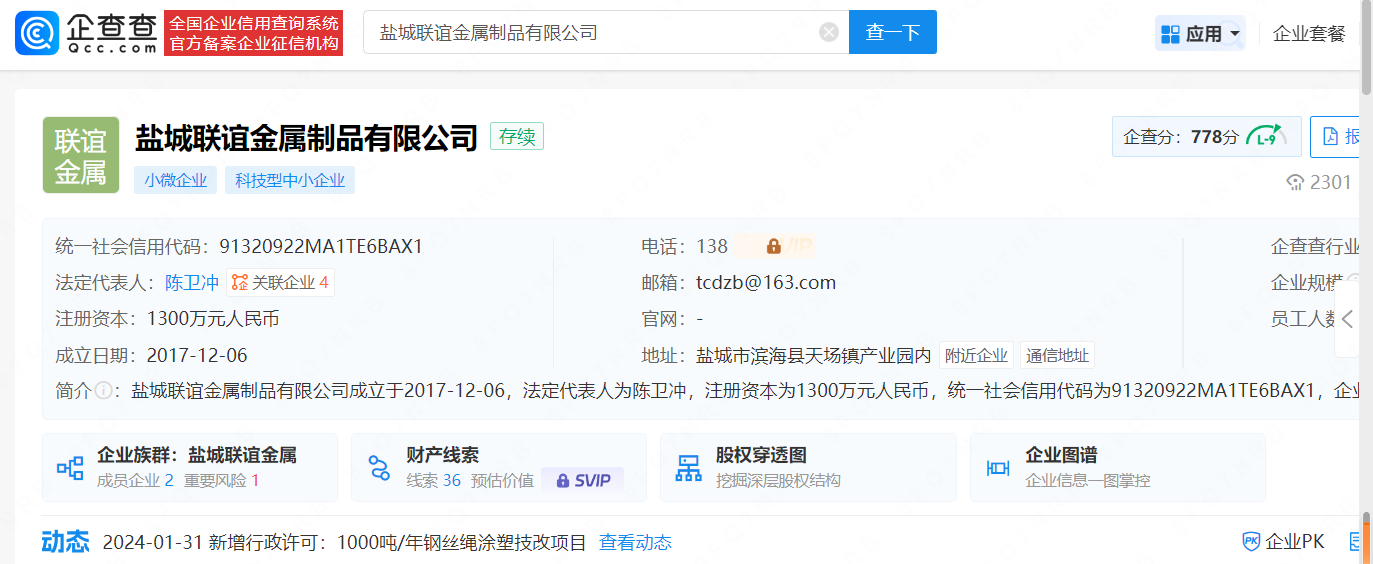Click the 企业族群 hierarchy icon
The image size is (1373, 564).
(x=70, y=467)
